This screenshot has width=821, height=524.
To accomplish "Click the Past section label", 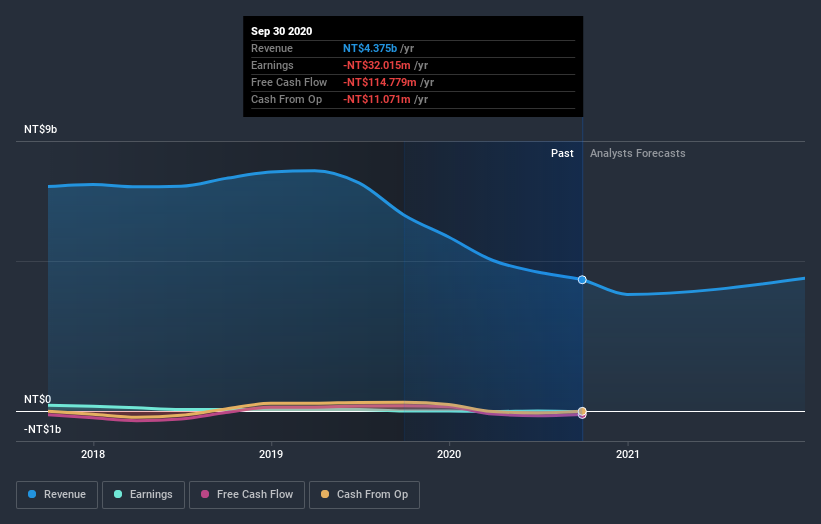I will tap(562, 153).
